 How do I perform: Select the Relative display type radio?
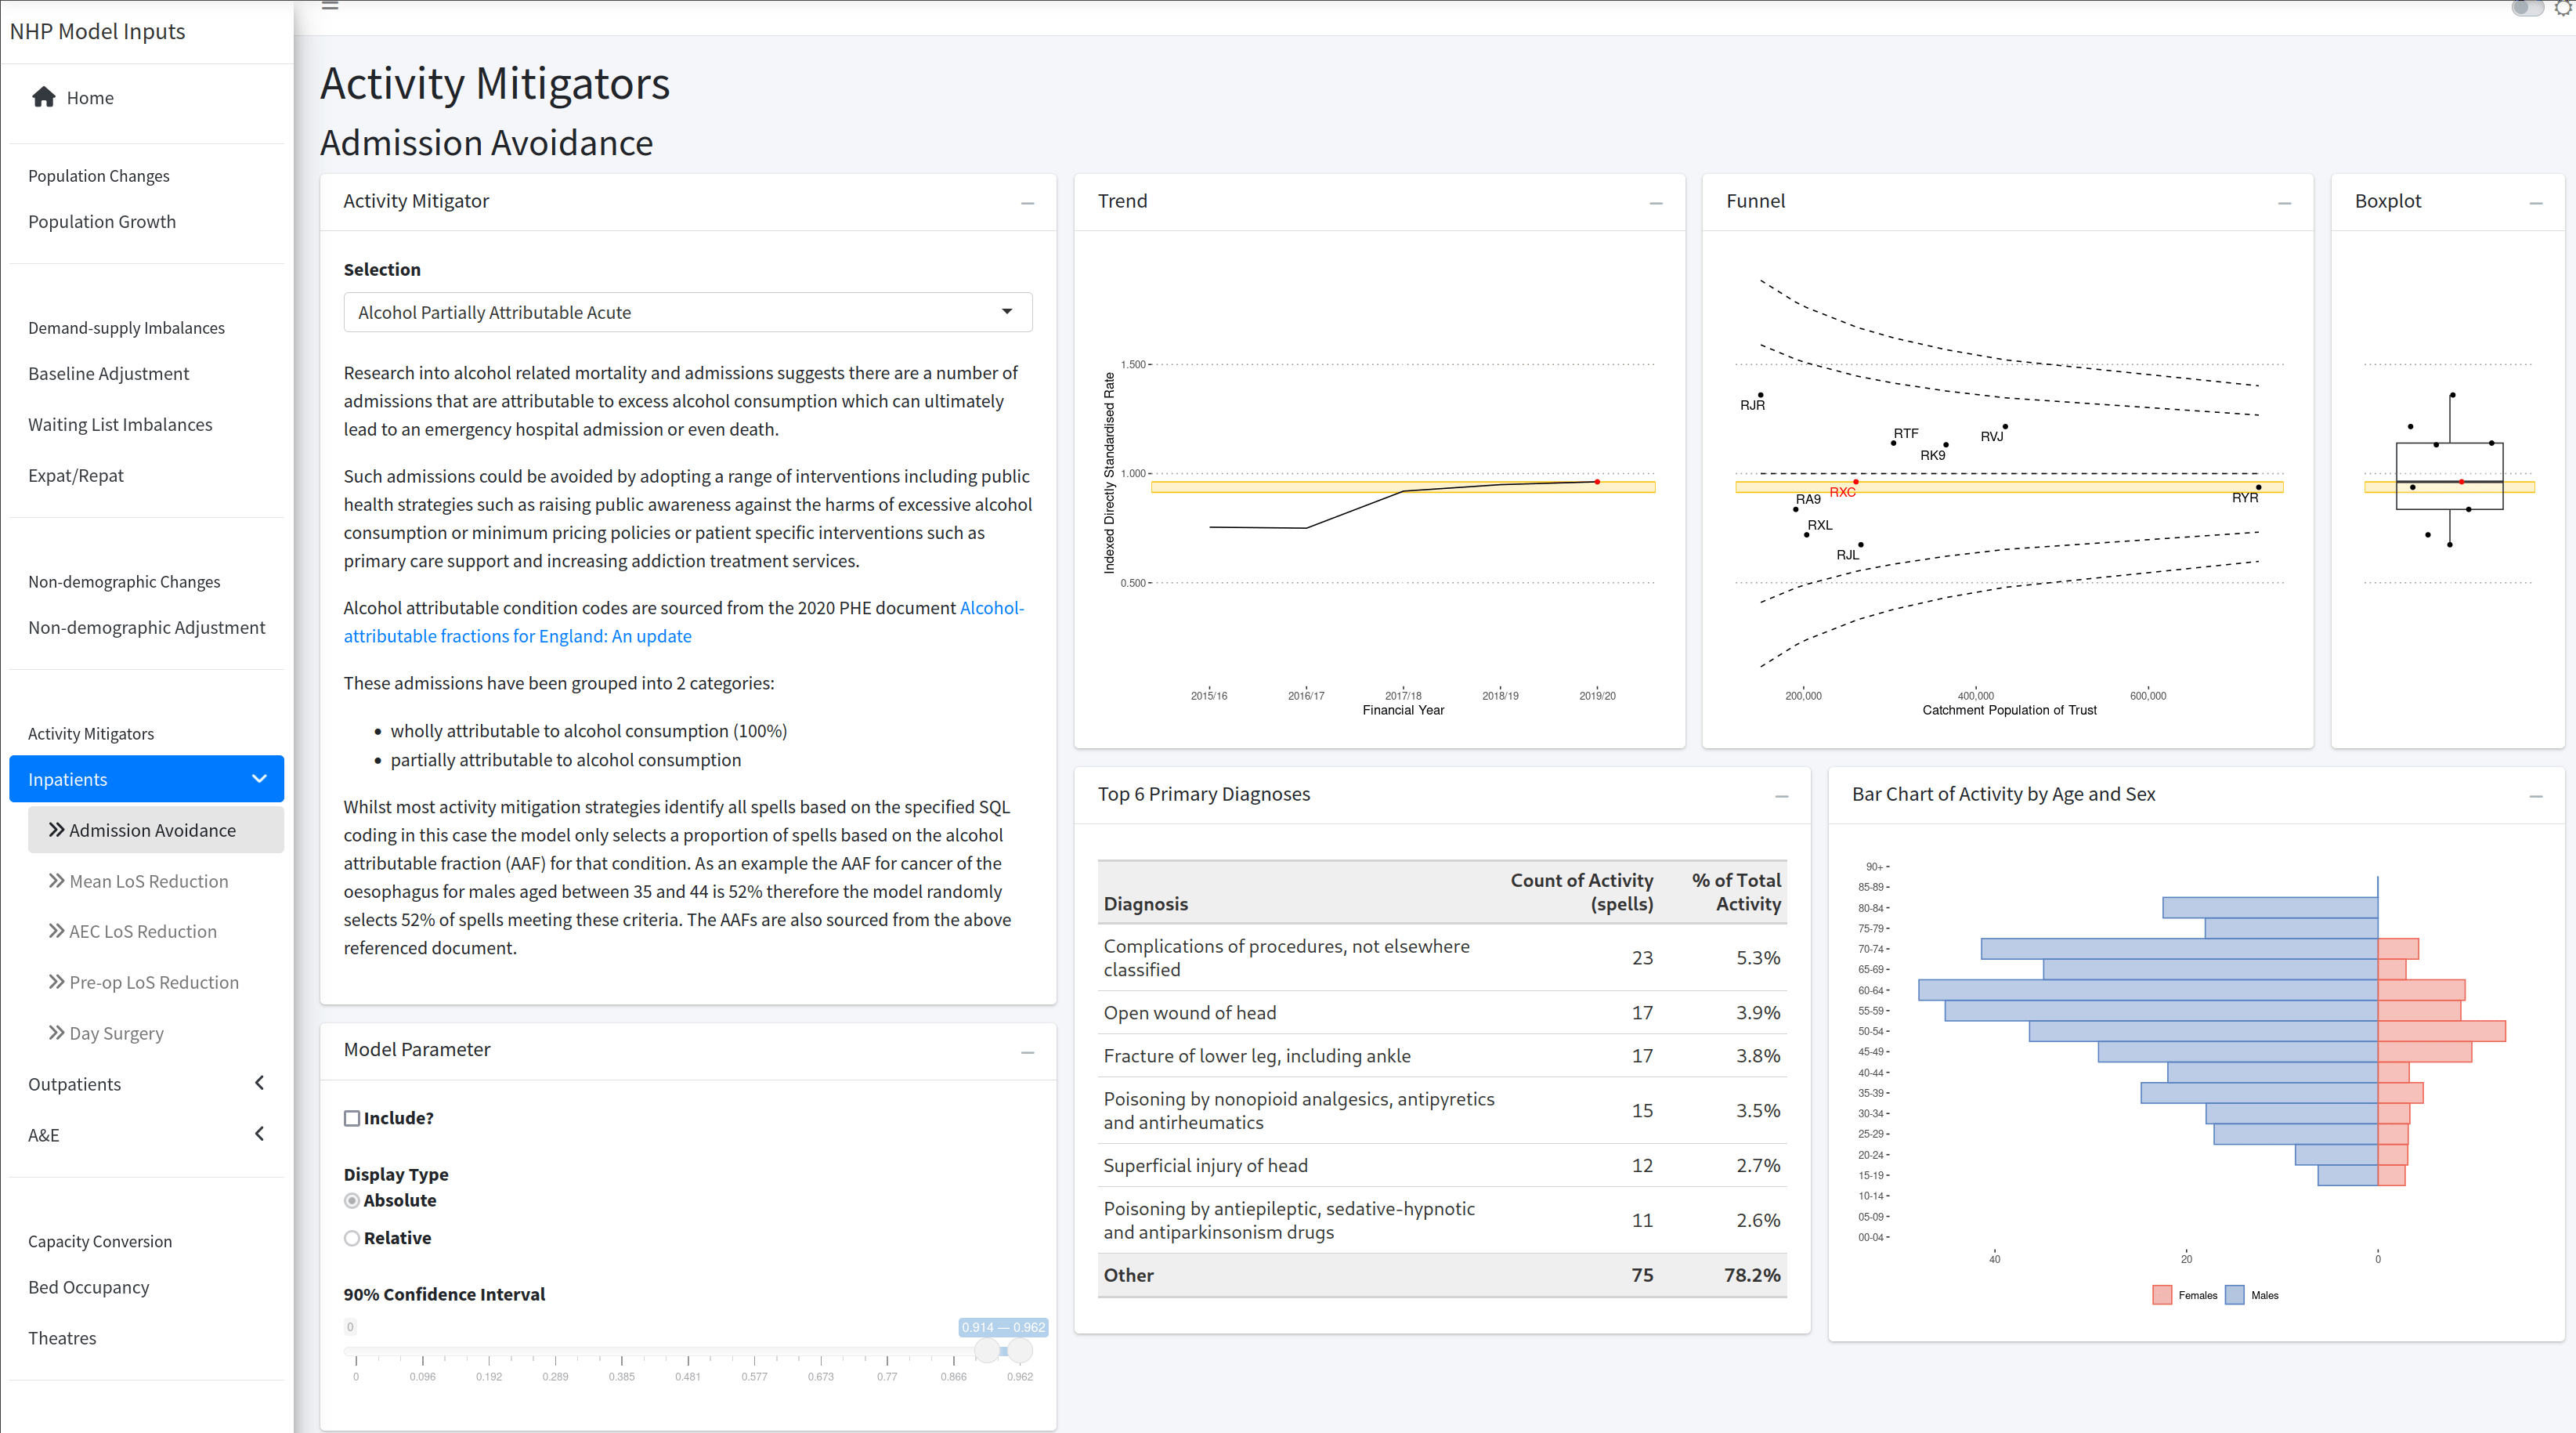point(352,1238)
